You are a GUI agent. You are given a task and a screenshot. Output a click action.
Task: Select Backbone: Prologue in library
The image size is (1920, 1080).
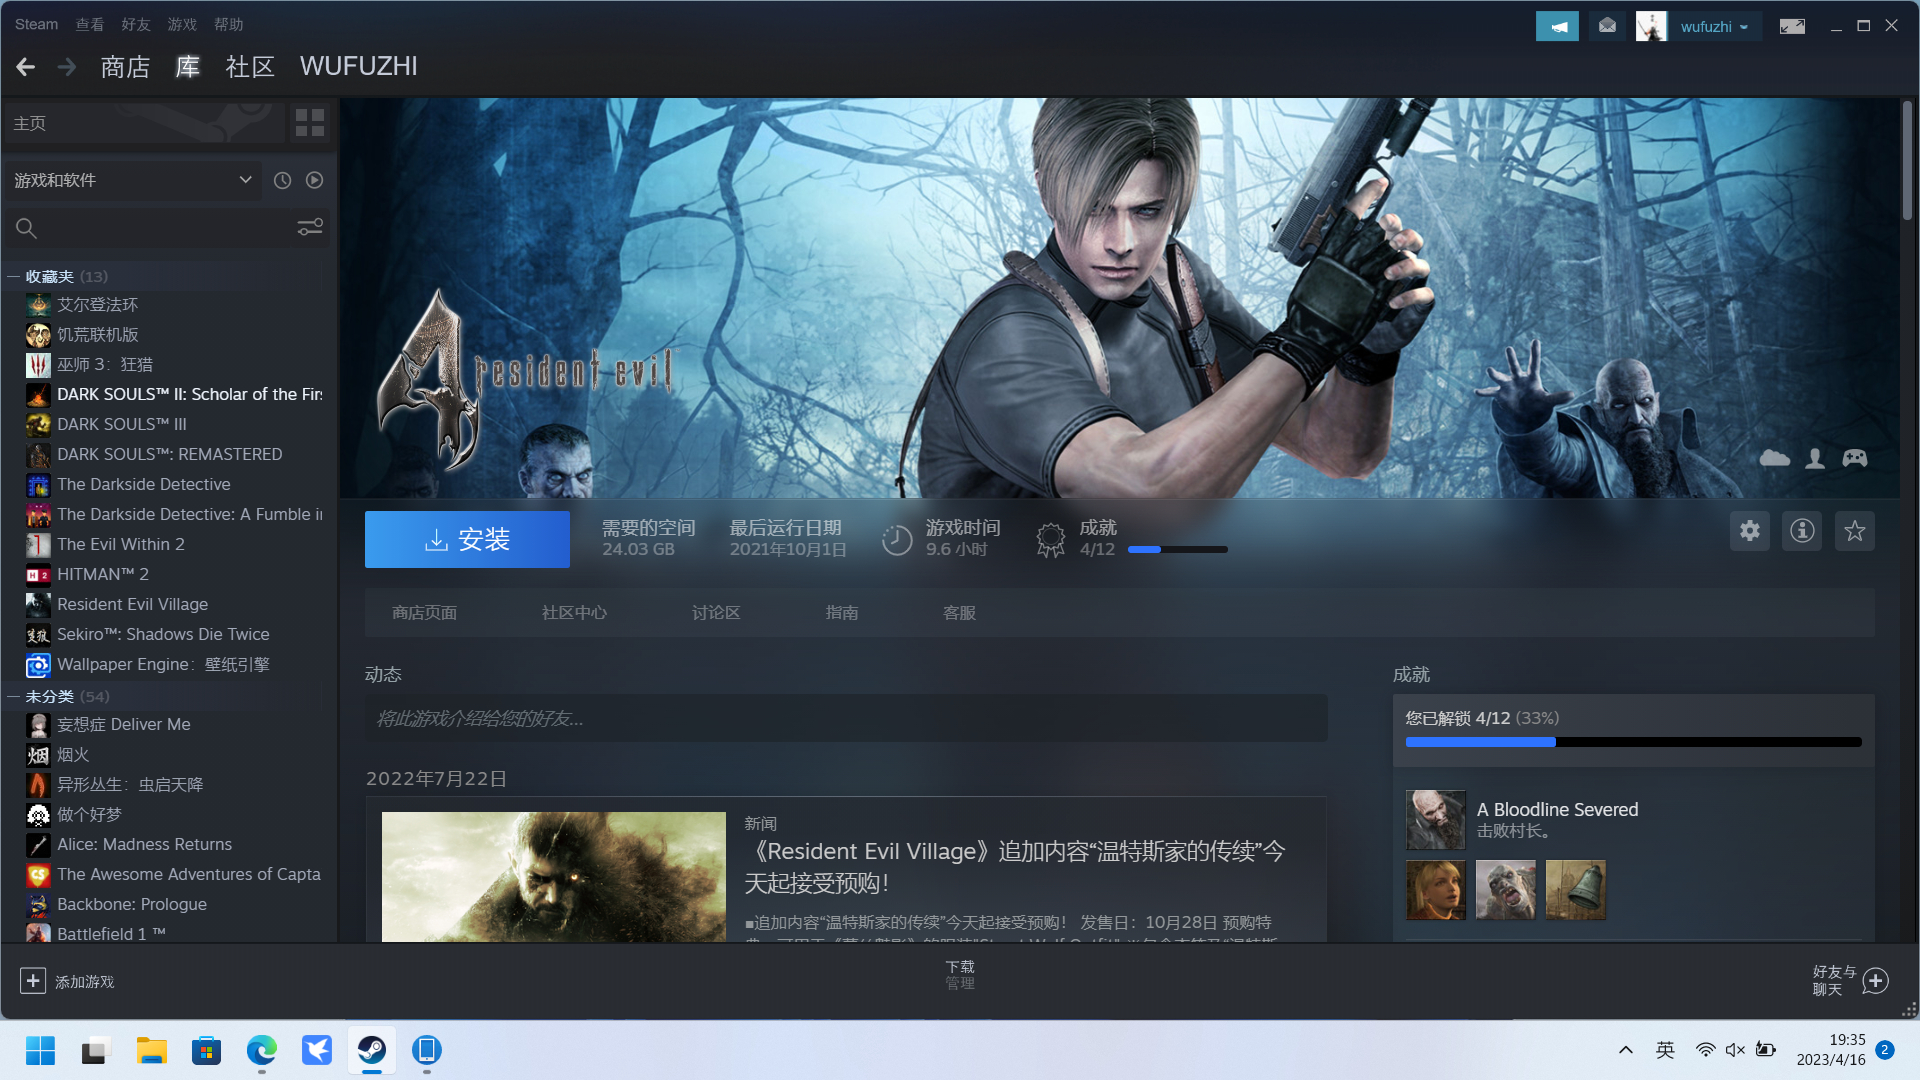click(132, 904)
